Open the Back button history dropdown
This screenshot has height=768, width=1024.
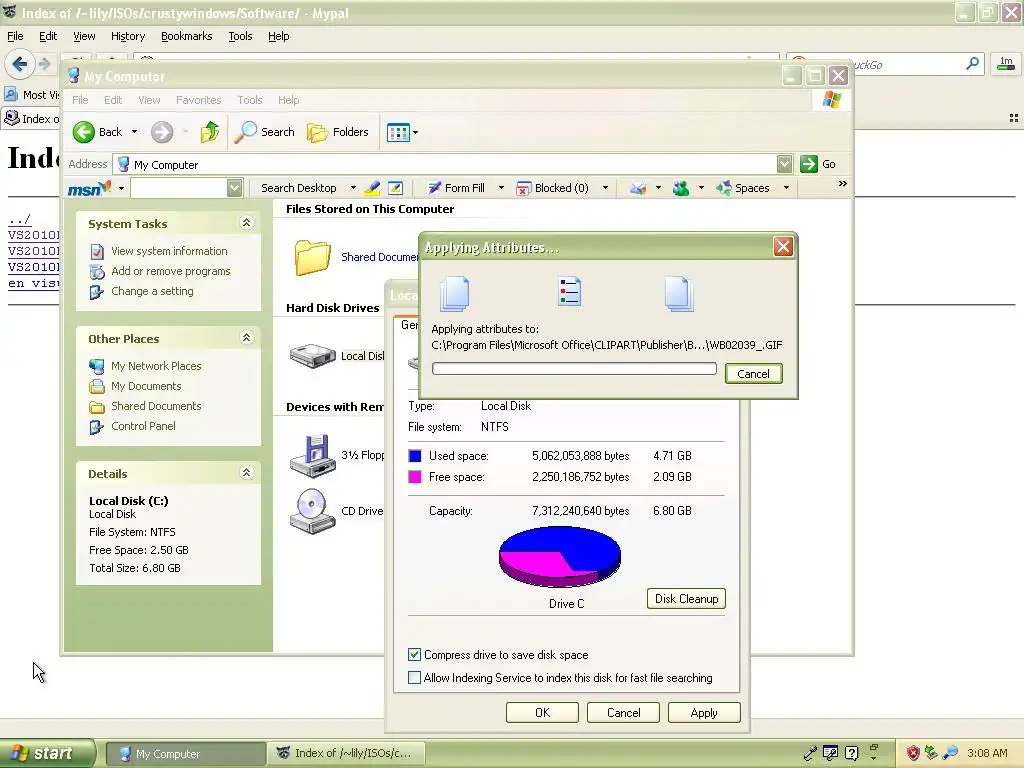pyautogui.click(x=135, y=132)
